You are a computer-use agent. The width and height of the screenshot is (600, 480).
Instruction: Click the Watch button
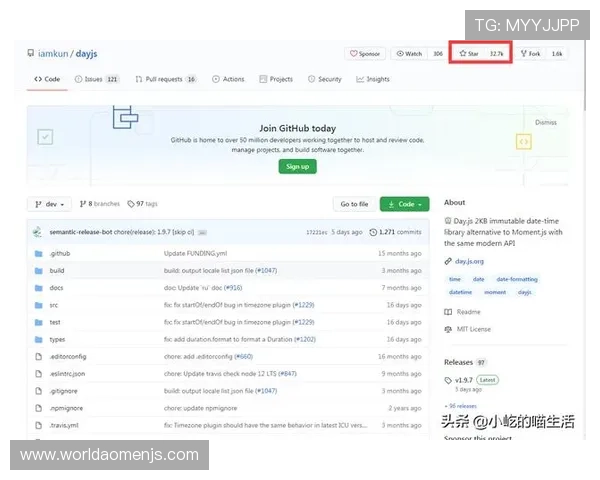pyautogui.click(x=409, y=54)
